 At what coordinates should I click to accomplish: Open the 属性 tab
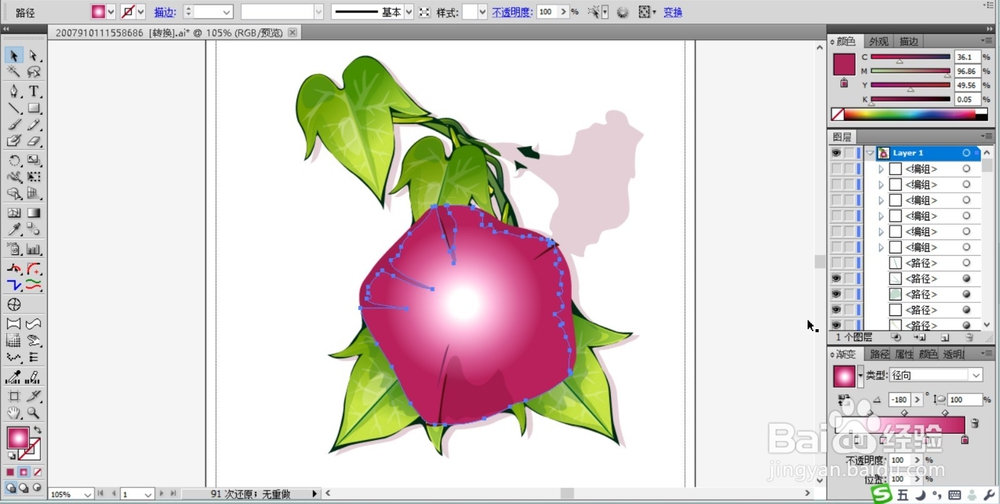pyautogui.click(x=904, y=354)
